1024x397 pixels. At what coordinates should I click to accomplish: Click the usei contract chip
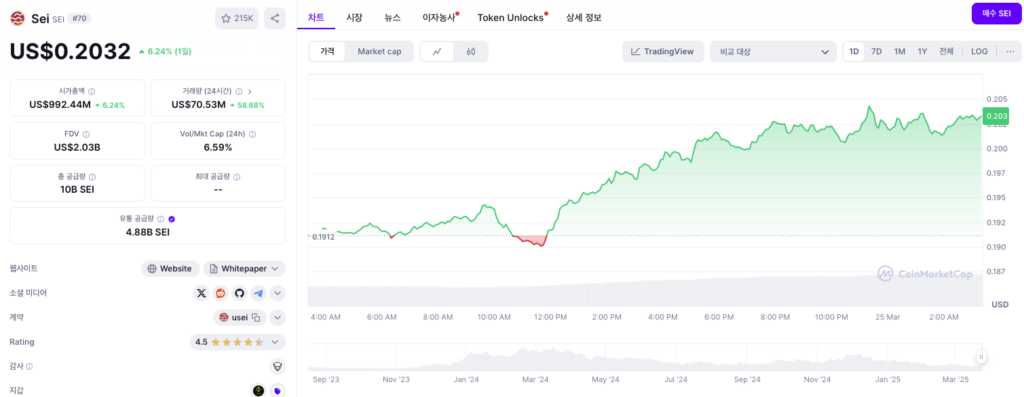coord(240,318)
